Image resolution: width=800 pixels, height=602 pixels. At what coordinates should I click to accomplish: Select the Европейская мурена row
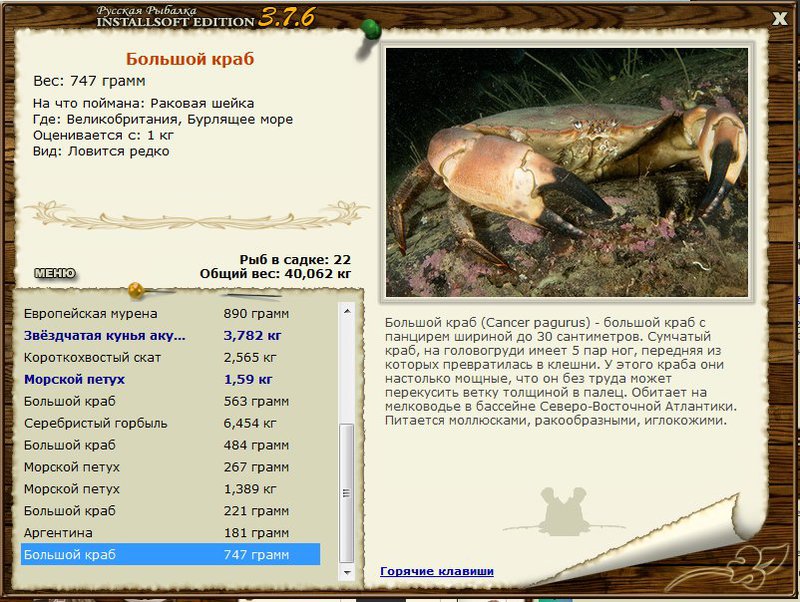[170, 313]
